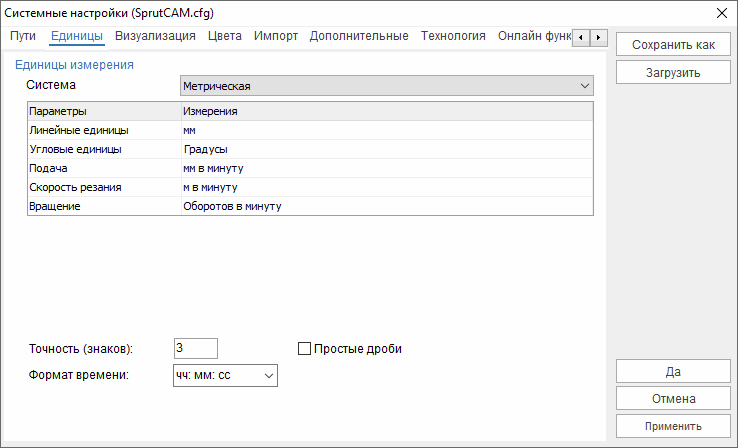Click the Измерения column header

[x=387, y=111]
